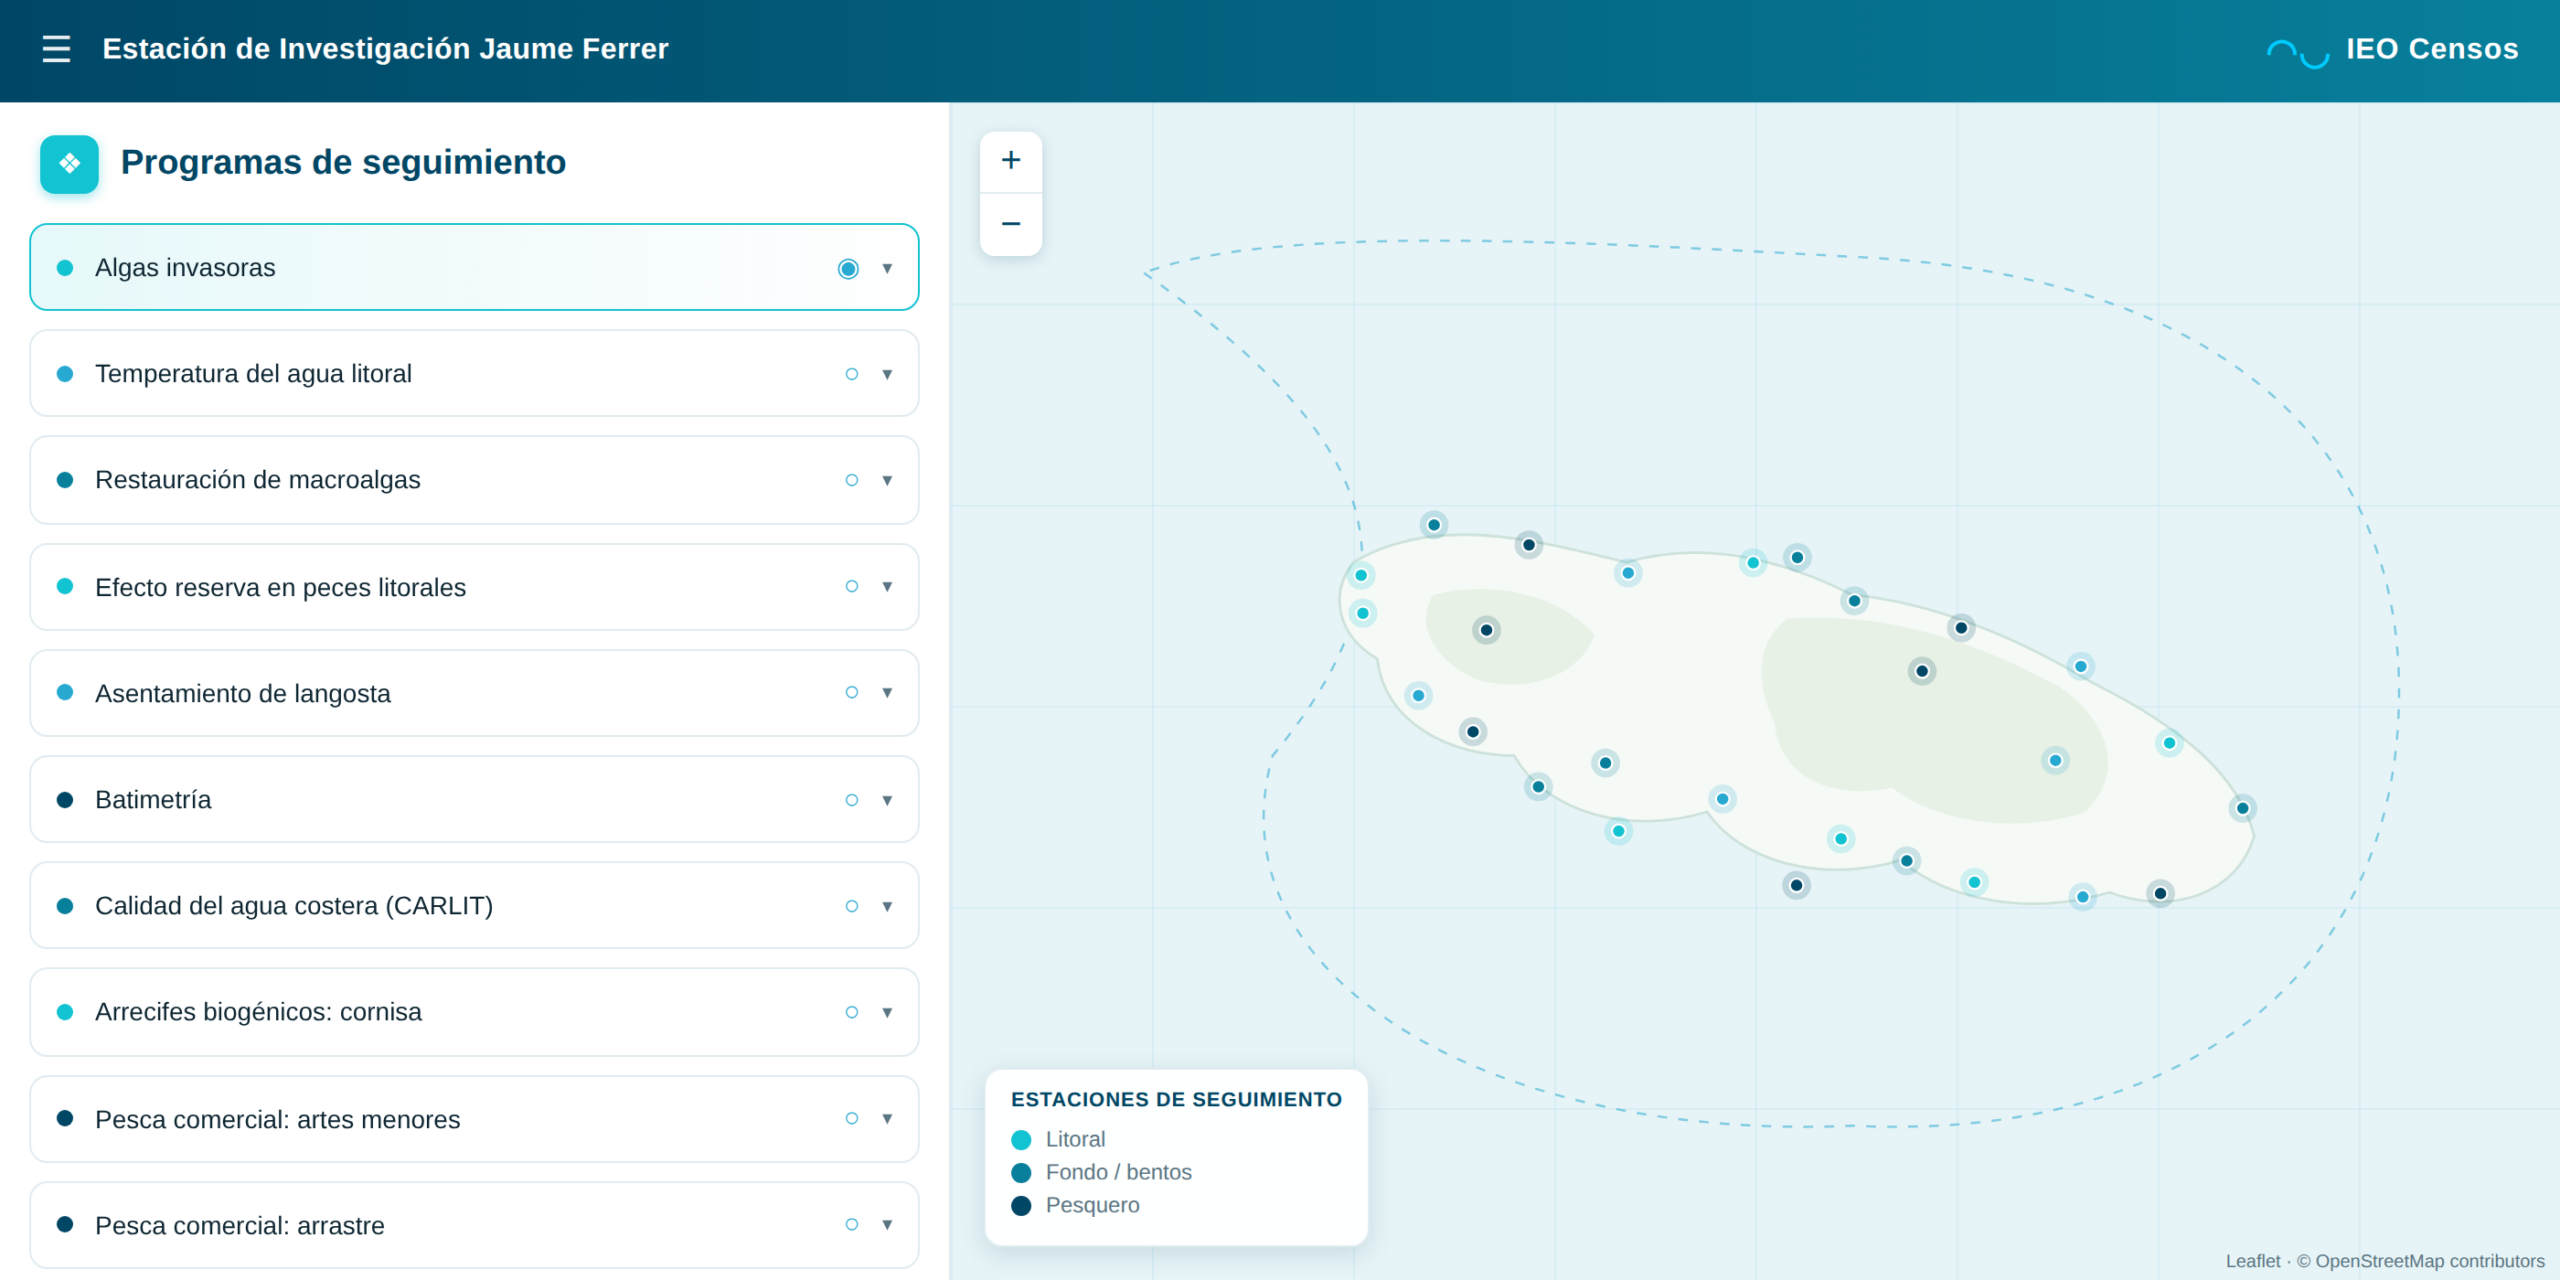Click the Litoral legend color swatch
Screen dimensions: 2560x1280
pyautogui.click(x=1021, y=1140)
